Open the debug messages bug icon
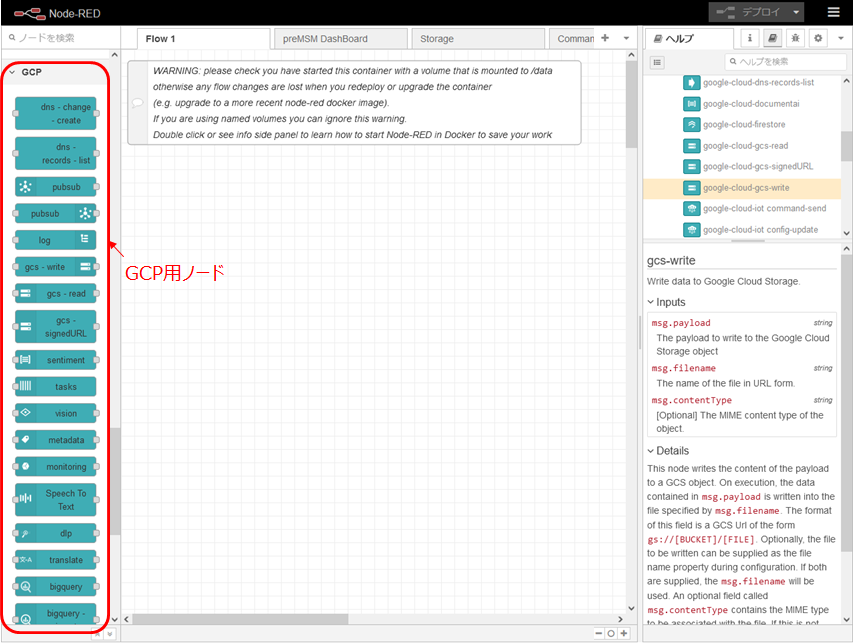This screenshot has height=643, width=853. pyautogui.click(x=795, y=38)
